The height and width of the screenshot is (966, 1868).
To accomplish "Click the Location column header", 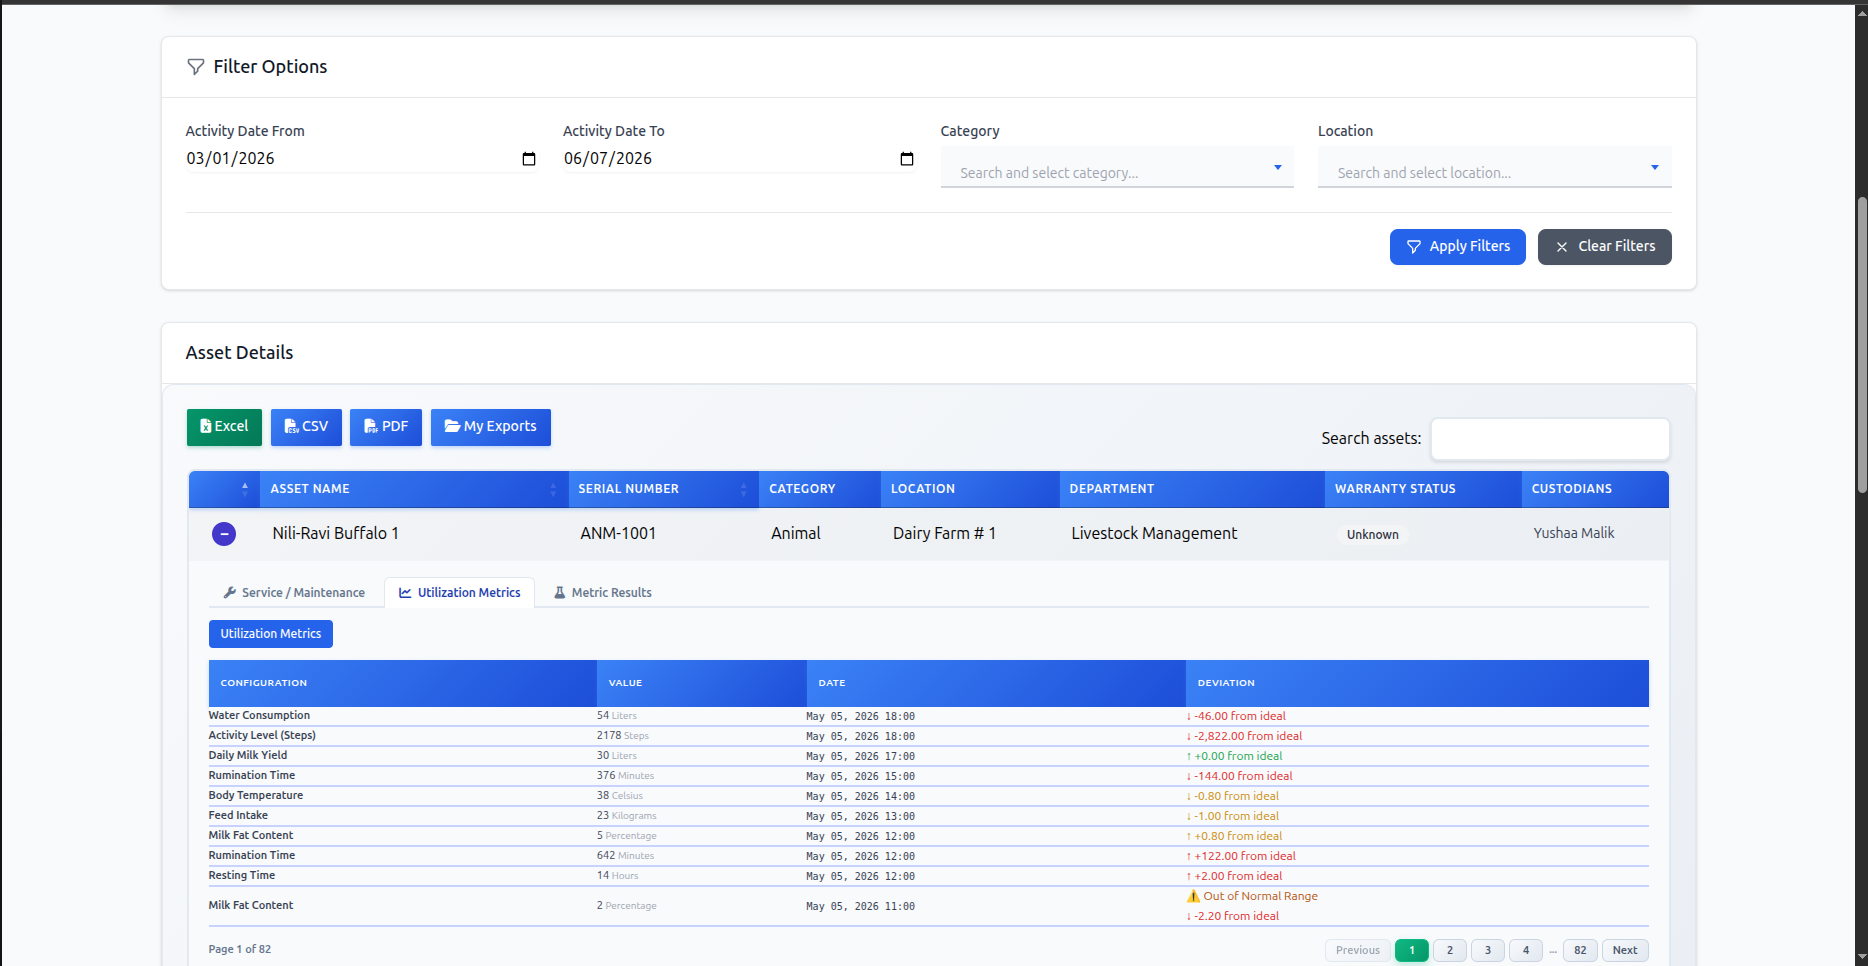I will [x=969, y=489].
